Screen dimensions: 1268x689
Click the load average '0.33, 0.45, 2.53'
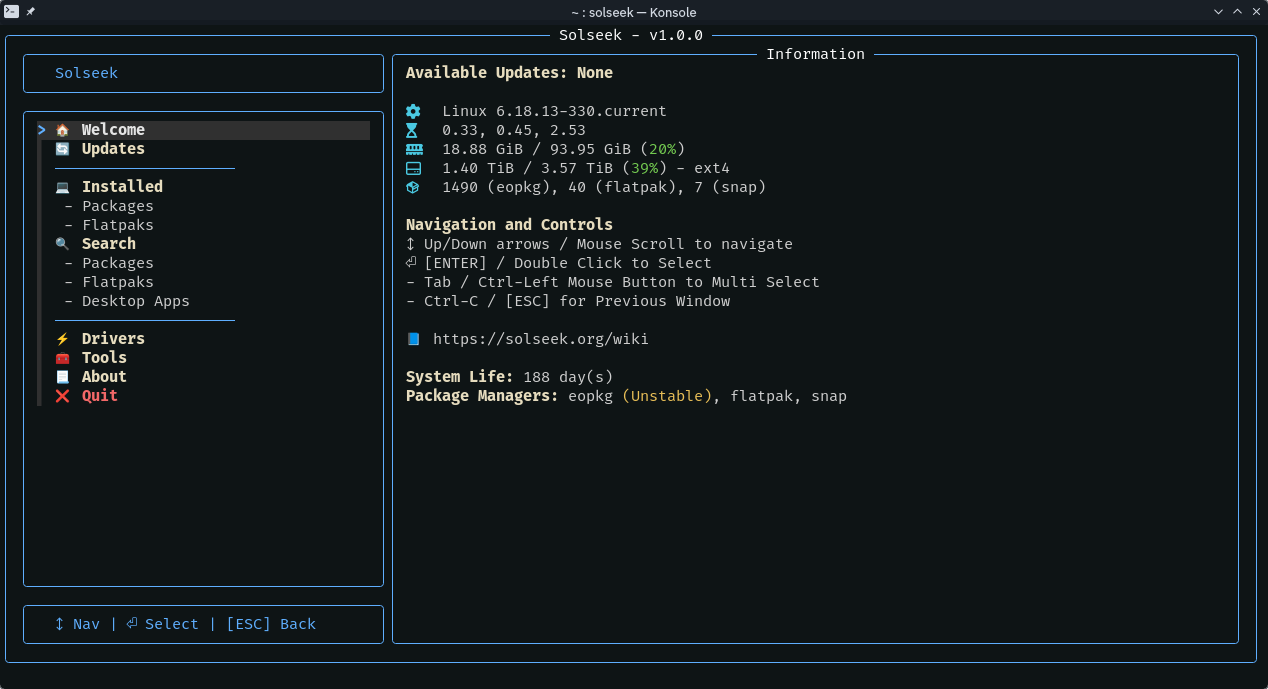click(514, 130)
